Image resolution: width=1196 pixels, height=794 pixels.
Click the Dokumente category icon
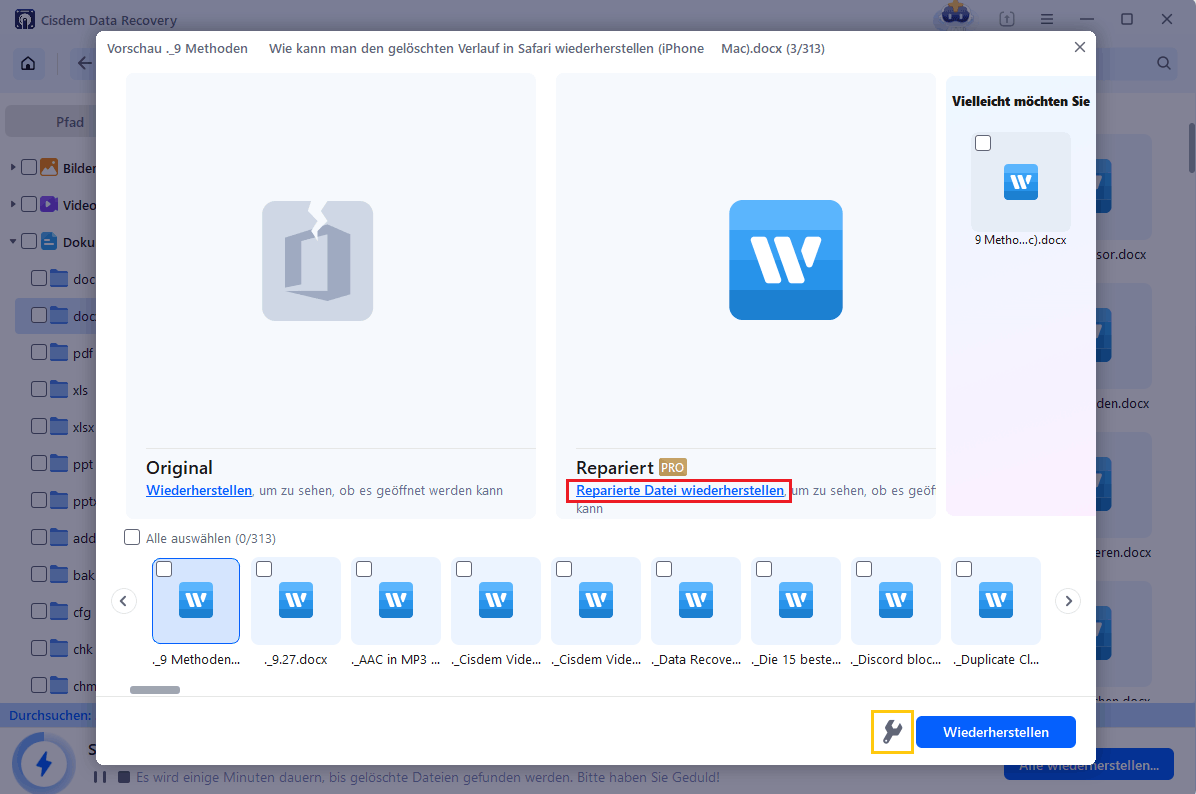click(x=49, y=241)
